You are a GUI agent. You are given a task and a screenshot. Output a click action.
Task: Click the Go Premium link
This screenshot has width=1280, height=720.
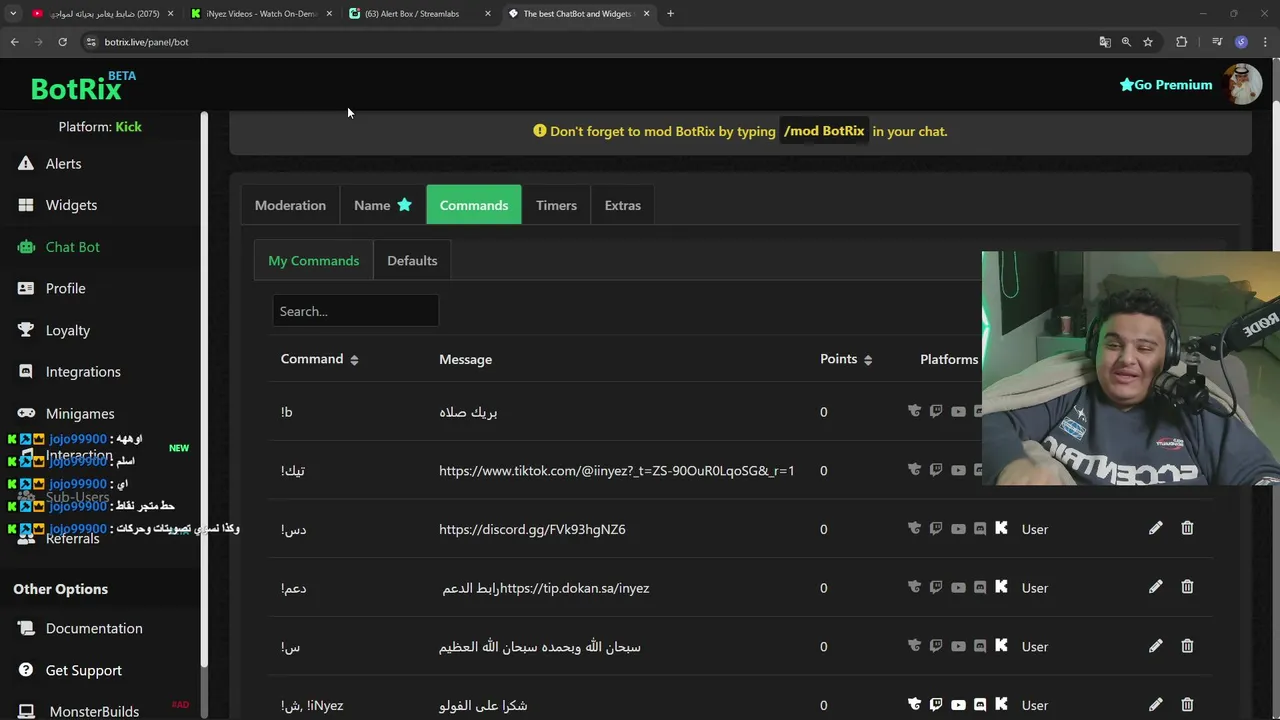click(1165, 85)
